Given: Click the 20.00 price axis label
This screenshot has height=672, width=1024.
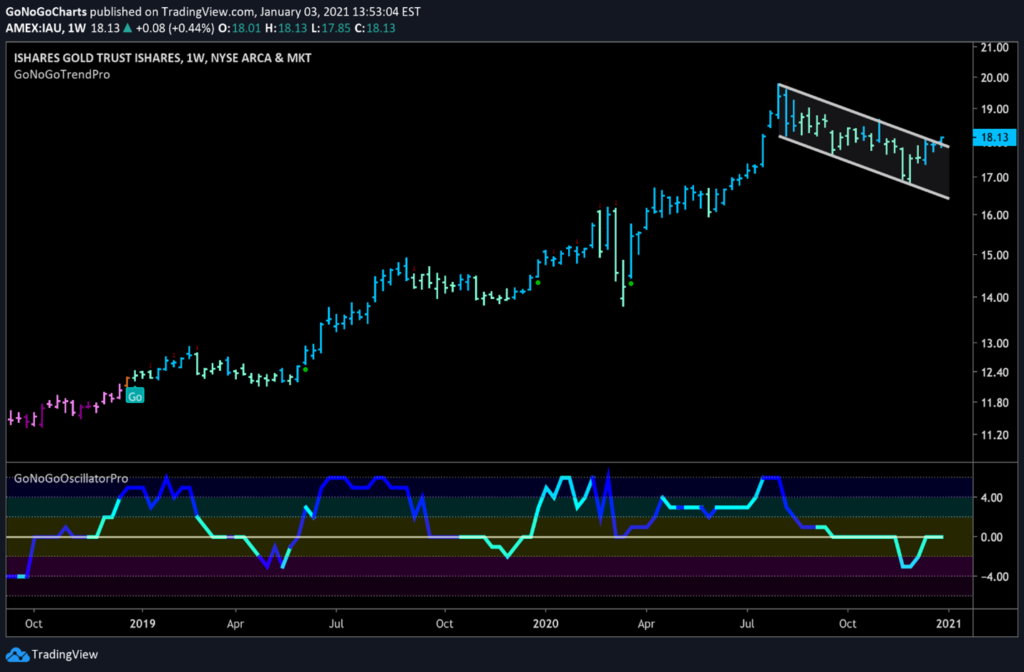Looking at the screenshot, I should [x=995, y=78].
